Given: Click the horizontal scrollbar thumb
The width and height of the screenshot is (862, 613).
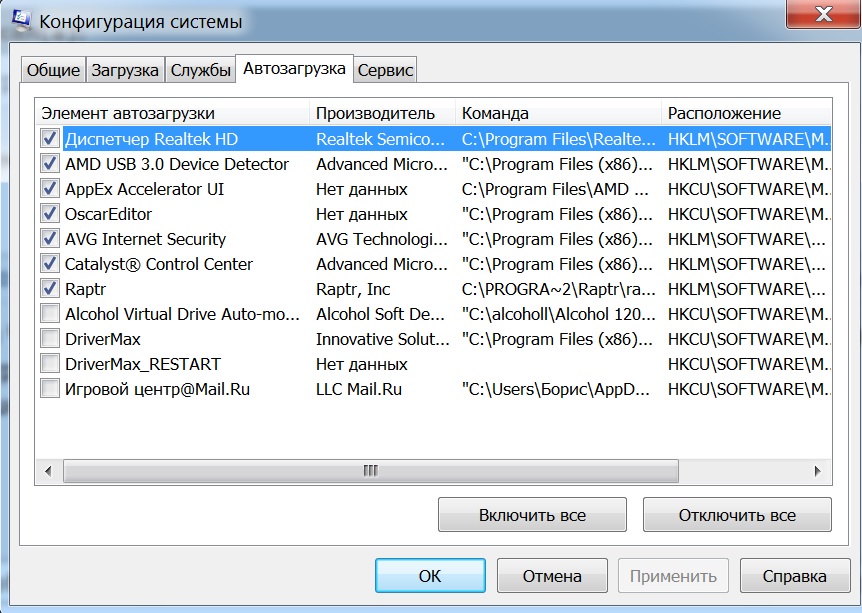Looking at the screenshot, I should click(371, 471).
